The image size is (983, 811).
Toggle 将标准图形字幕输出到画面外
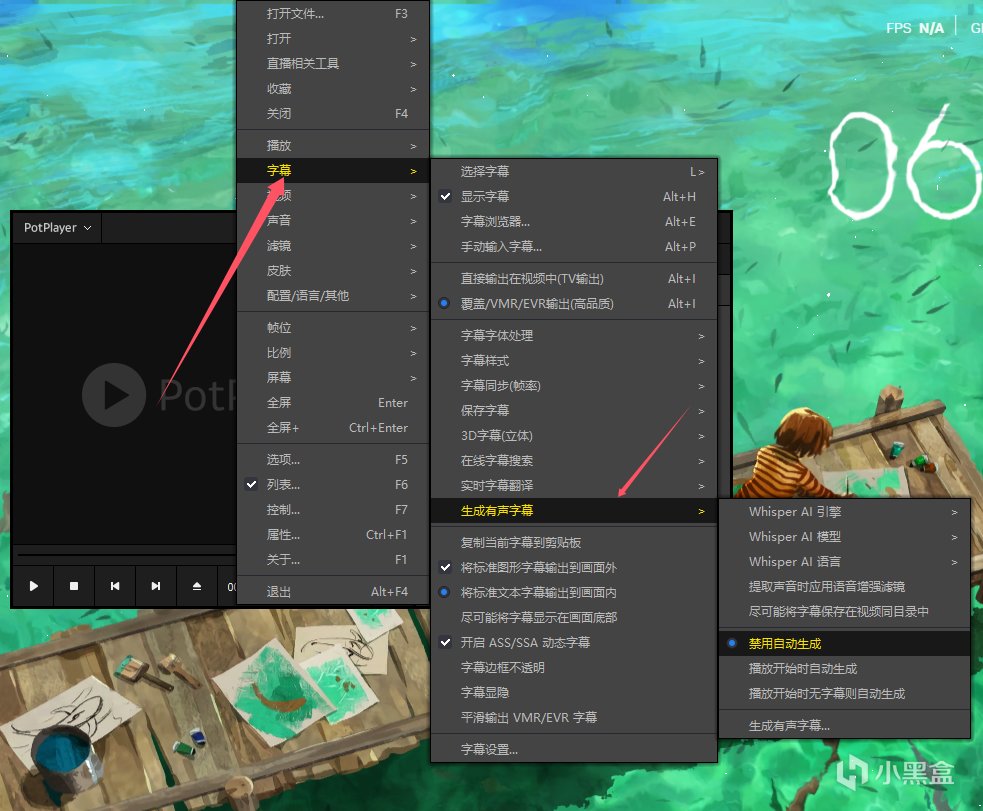(x=574, y=567)
